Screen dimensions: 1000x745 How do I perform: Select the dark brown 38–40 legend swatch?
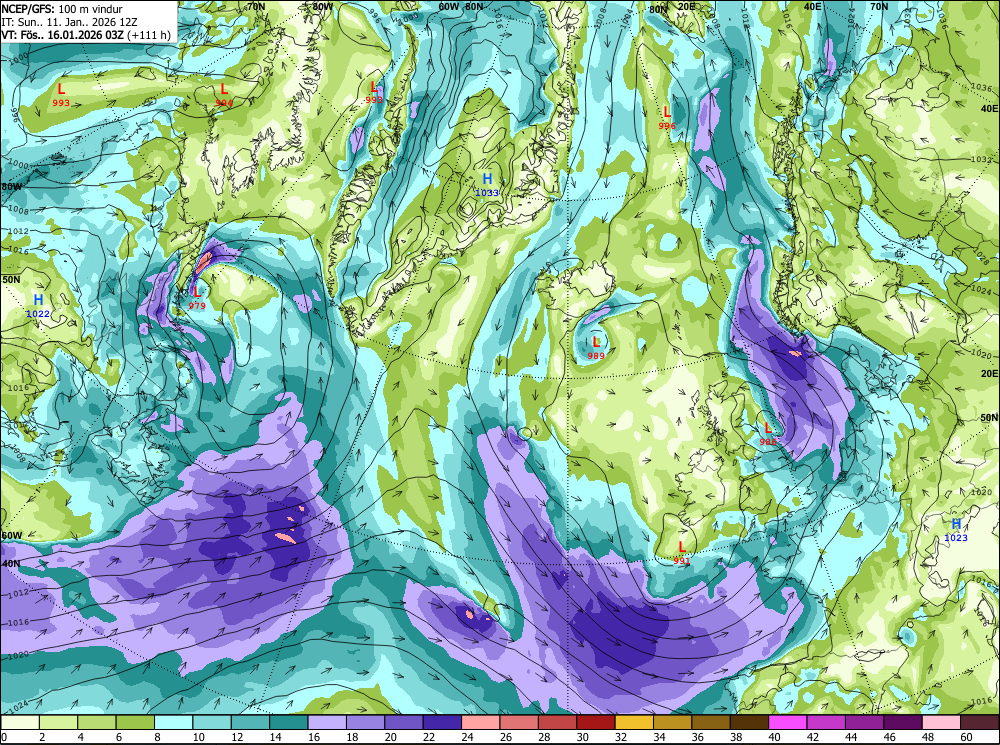pos(749,722)
